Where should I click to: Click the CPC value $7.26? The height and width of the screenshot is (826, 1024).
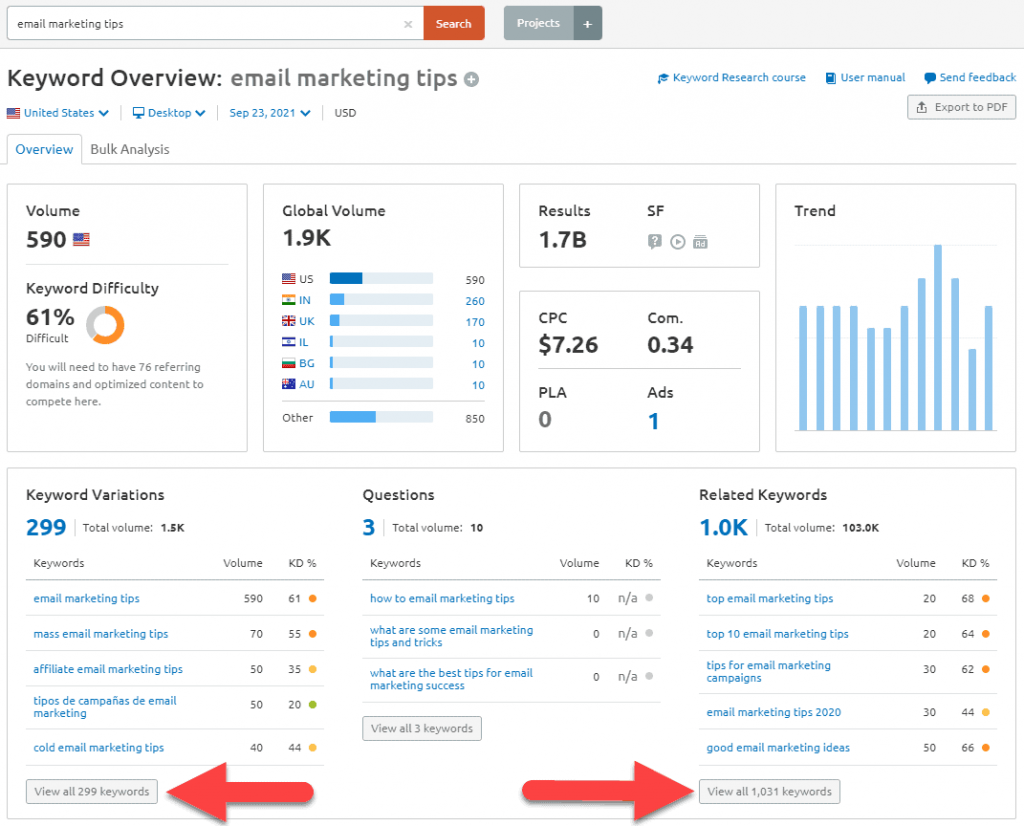[568, 345]
